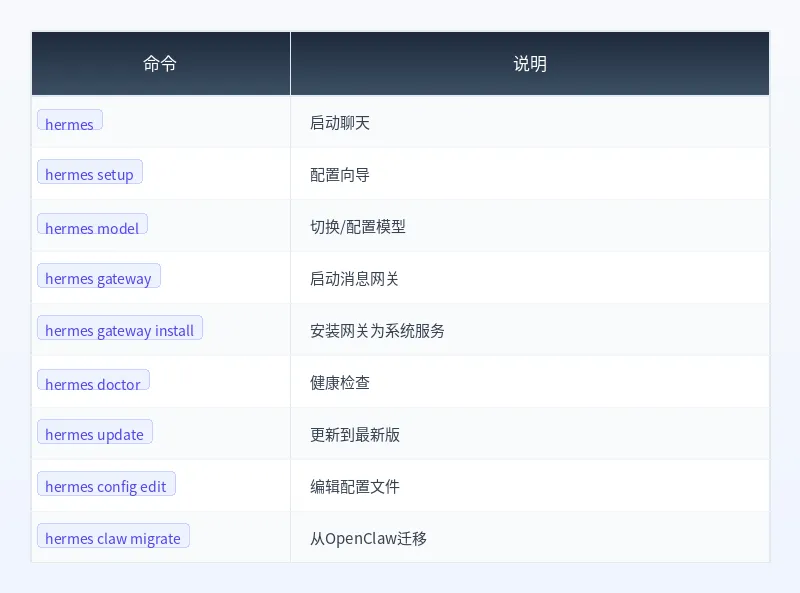Click the description 安装网关为系统服务
This screenshot has height=593, width=800.
[377, 331]
